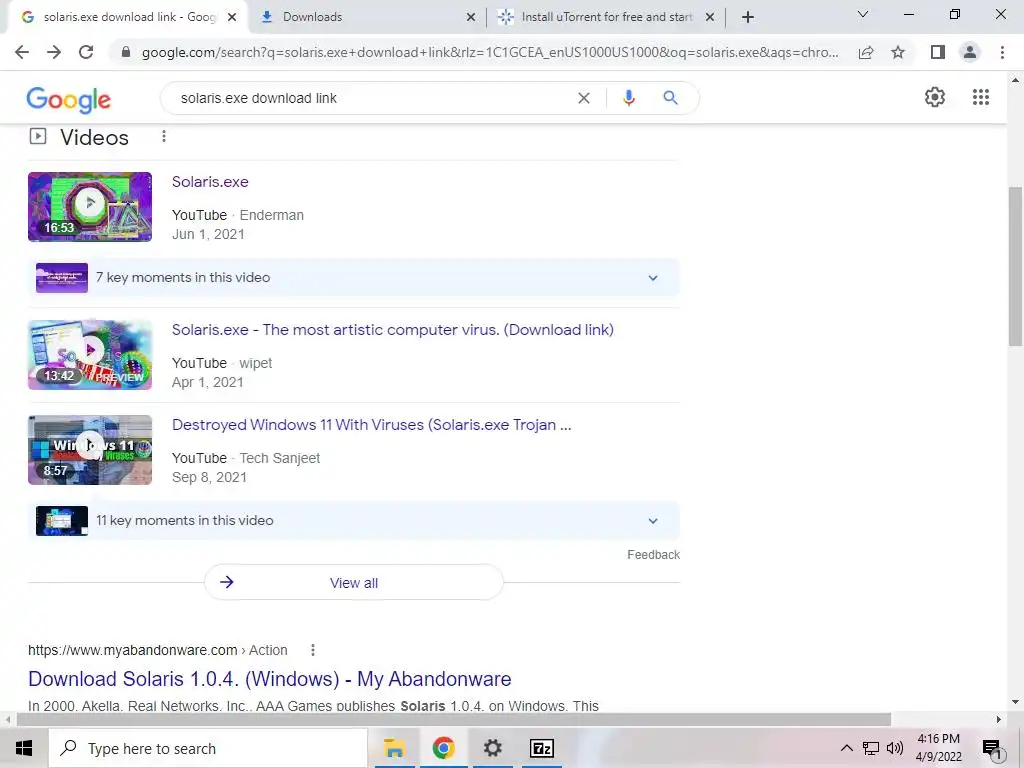Expand 7 key moments in this video

[x=354, y=278]
